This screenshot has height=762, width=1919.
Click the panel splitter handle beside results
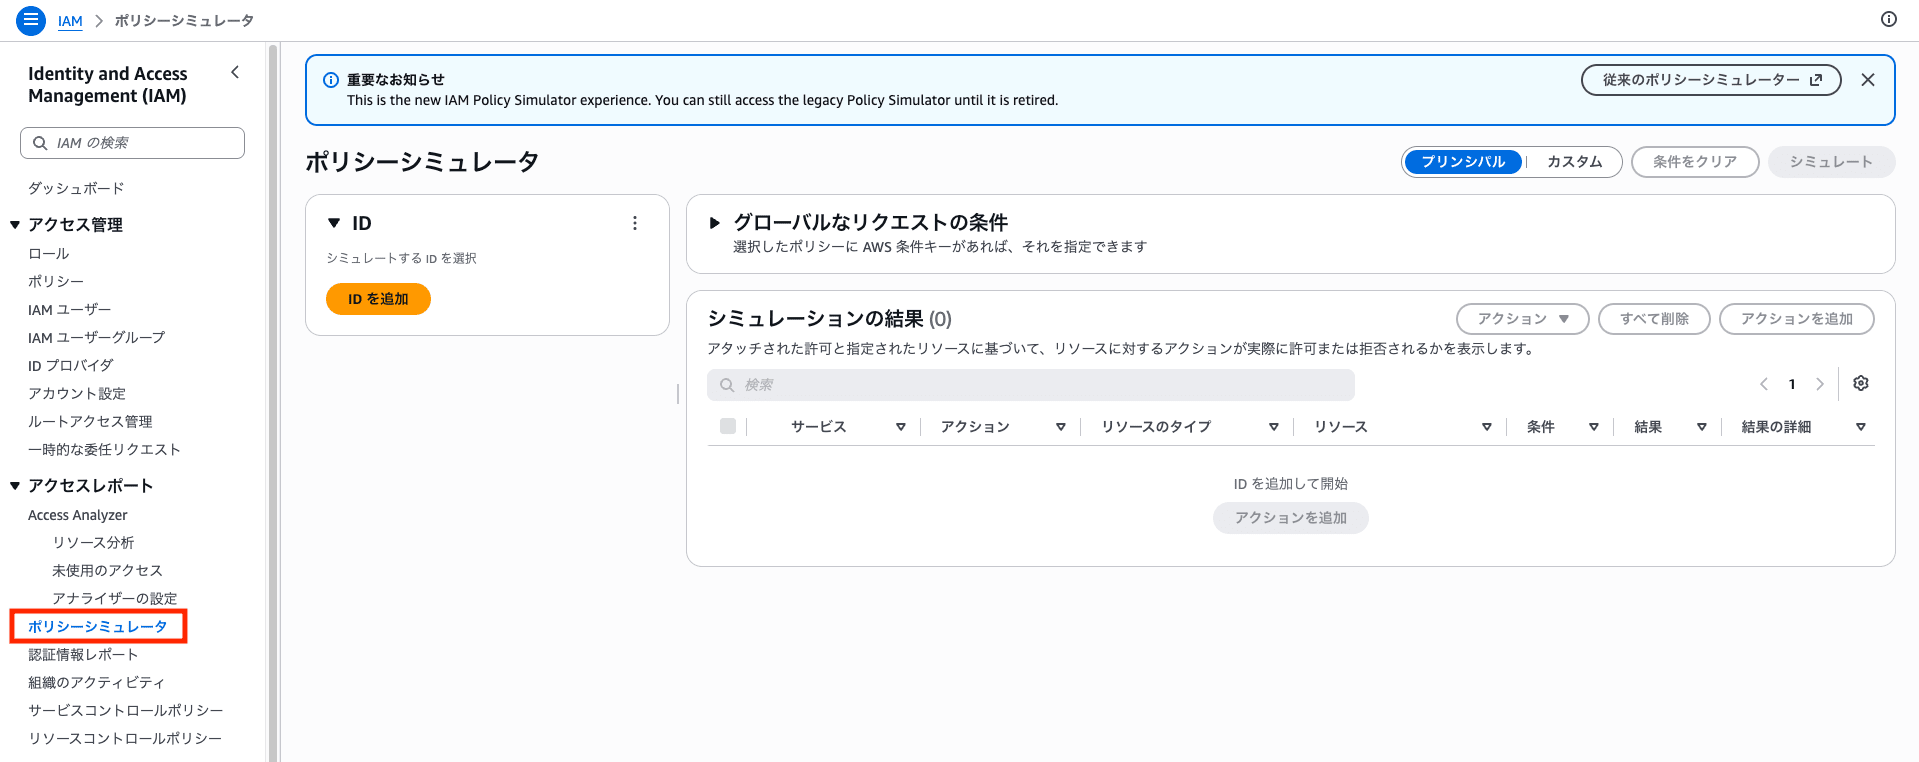click(678, 394)
